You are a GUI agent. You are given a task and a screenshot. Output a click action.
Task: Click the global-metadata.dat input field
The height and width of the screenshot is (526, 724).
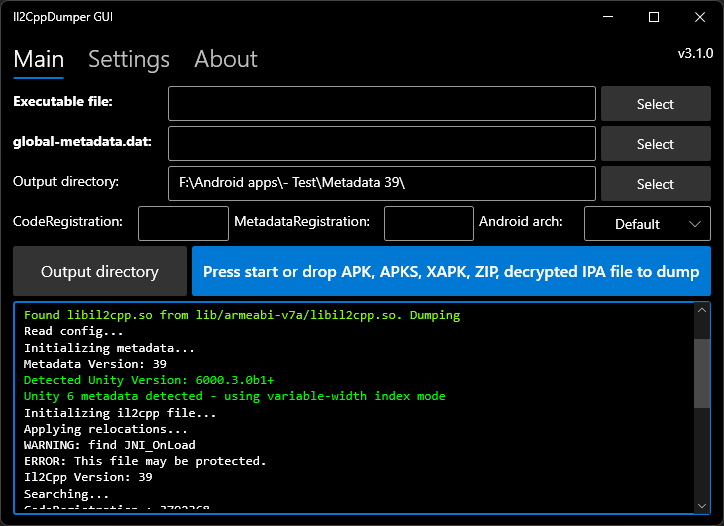click(382, 144)
